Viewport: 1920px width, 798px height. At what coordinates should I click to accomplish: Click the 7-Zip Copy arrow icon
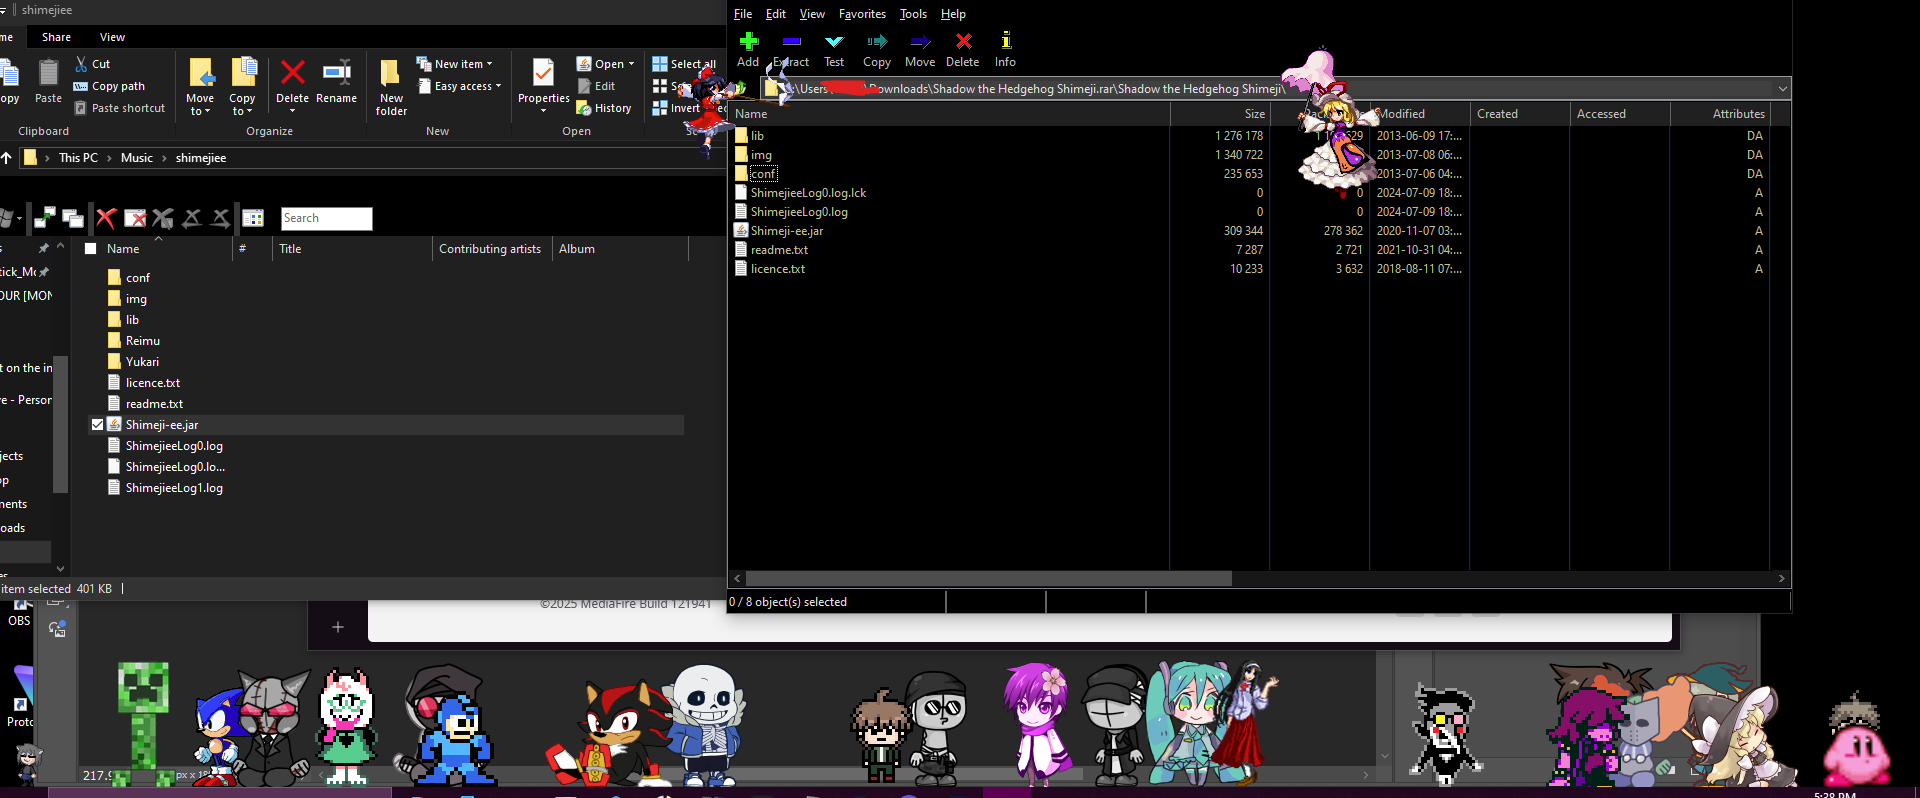click(x=877, y=42)
